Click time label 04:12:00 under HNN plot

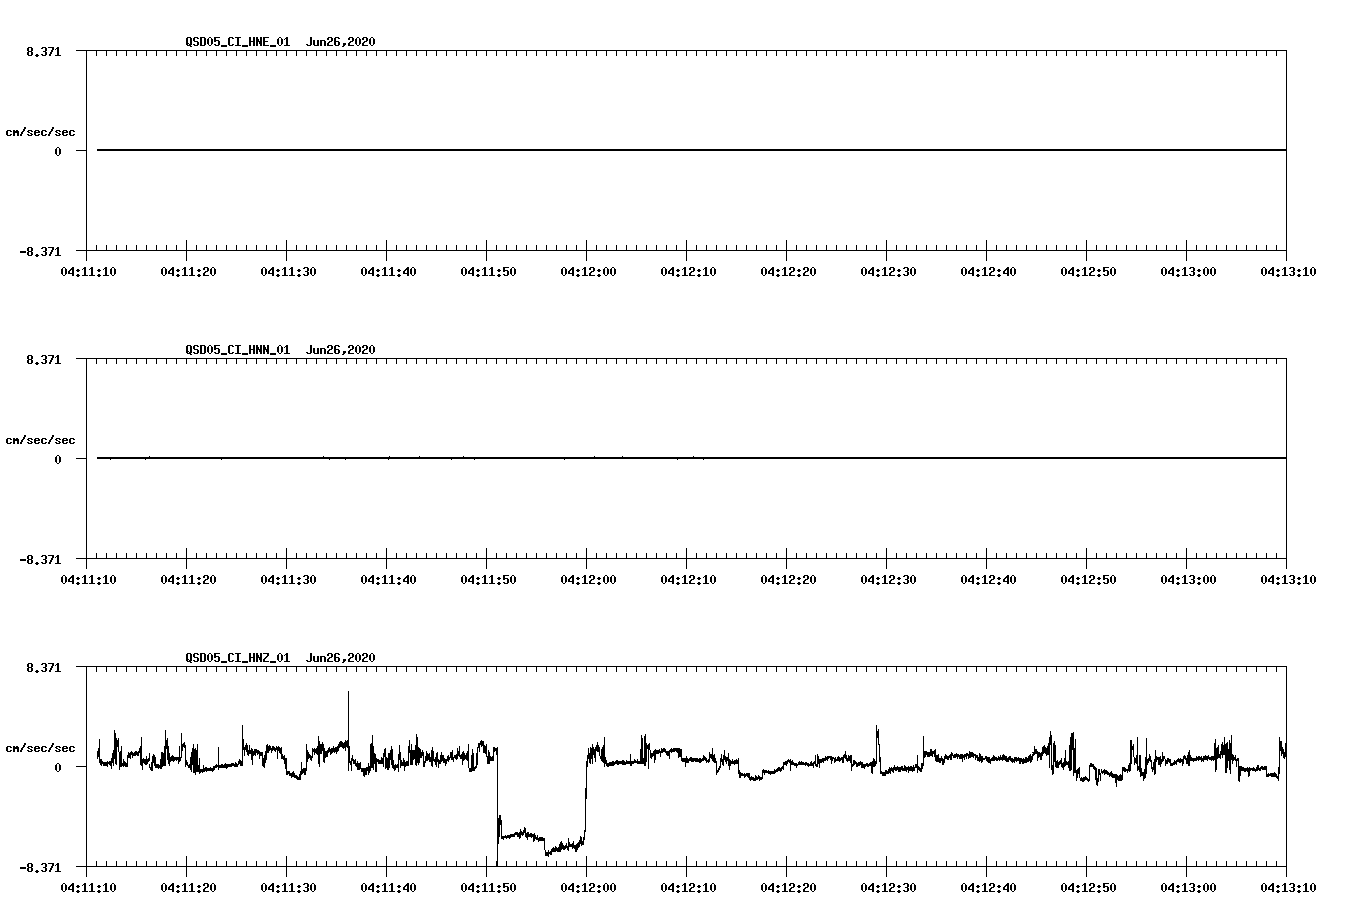click(x=588, y=579)
